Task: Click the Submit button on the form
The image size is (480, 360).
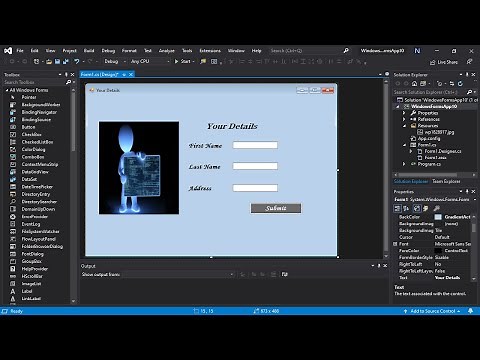Action: tap(276, 208)
